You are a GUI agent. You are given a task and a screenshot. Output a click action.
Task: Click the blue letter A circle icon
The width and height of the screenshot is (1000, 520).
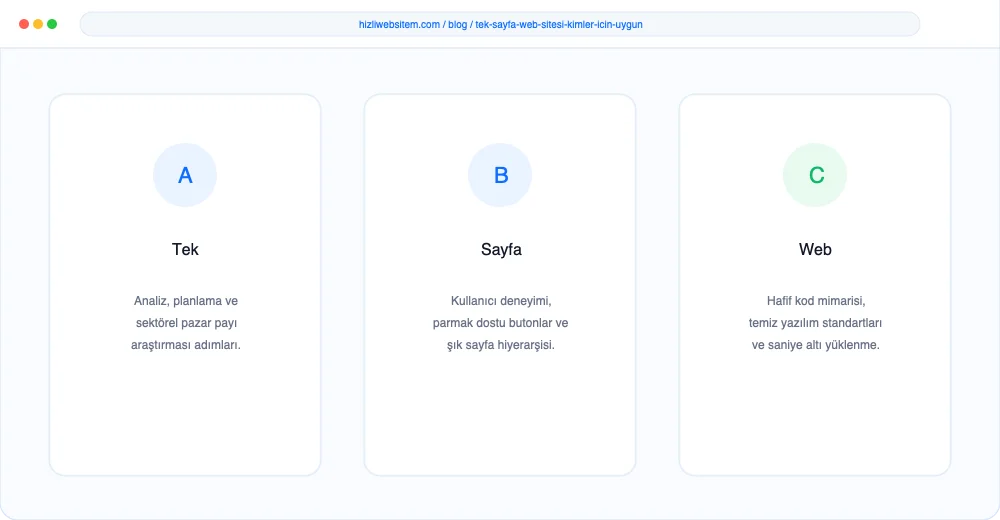[x=185, y=175]
